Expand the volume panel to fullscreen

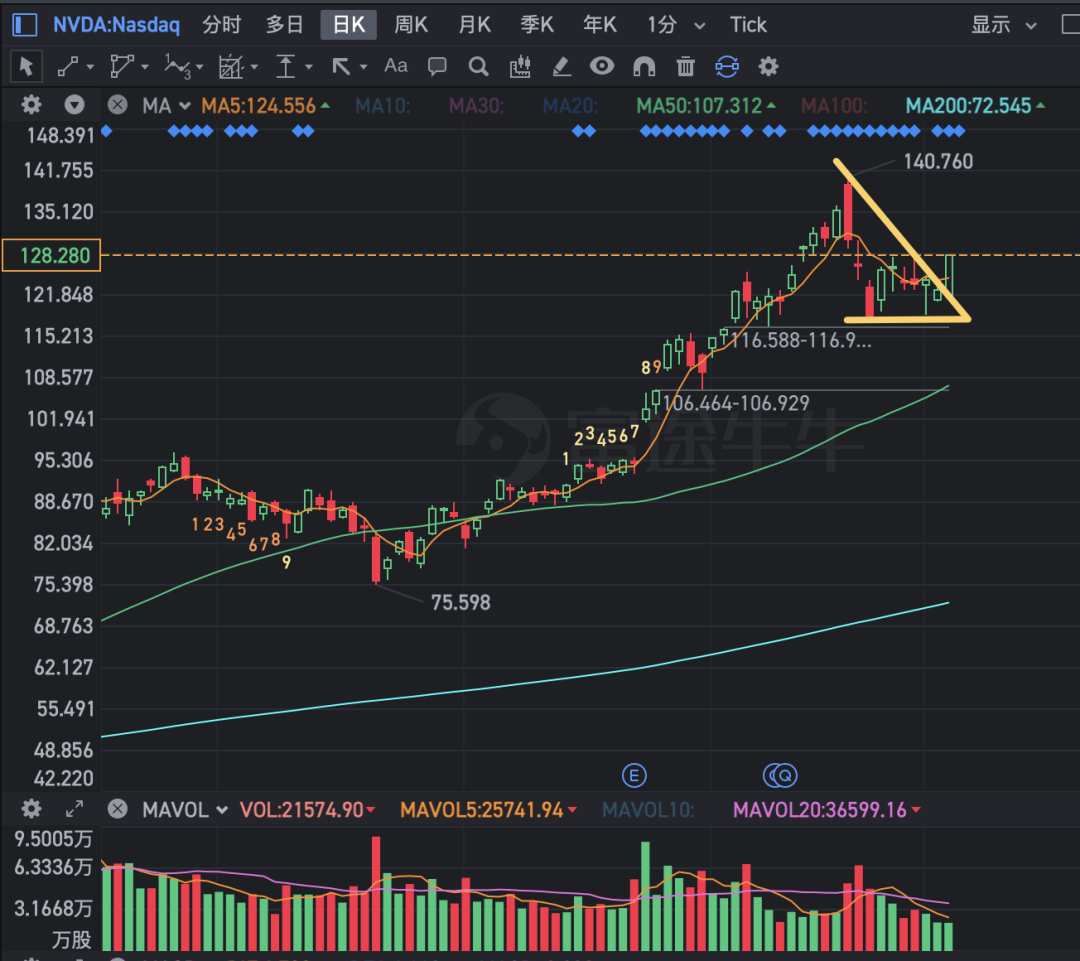pyautogui.click(x=74, y=809)
